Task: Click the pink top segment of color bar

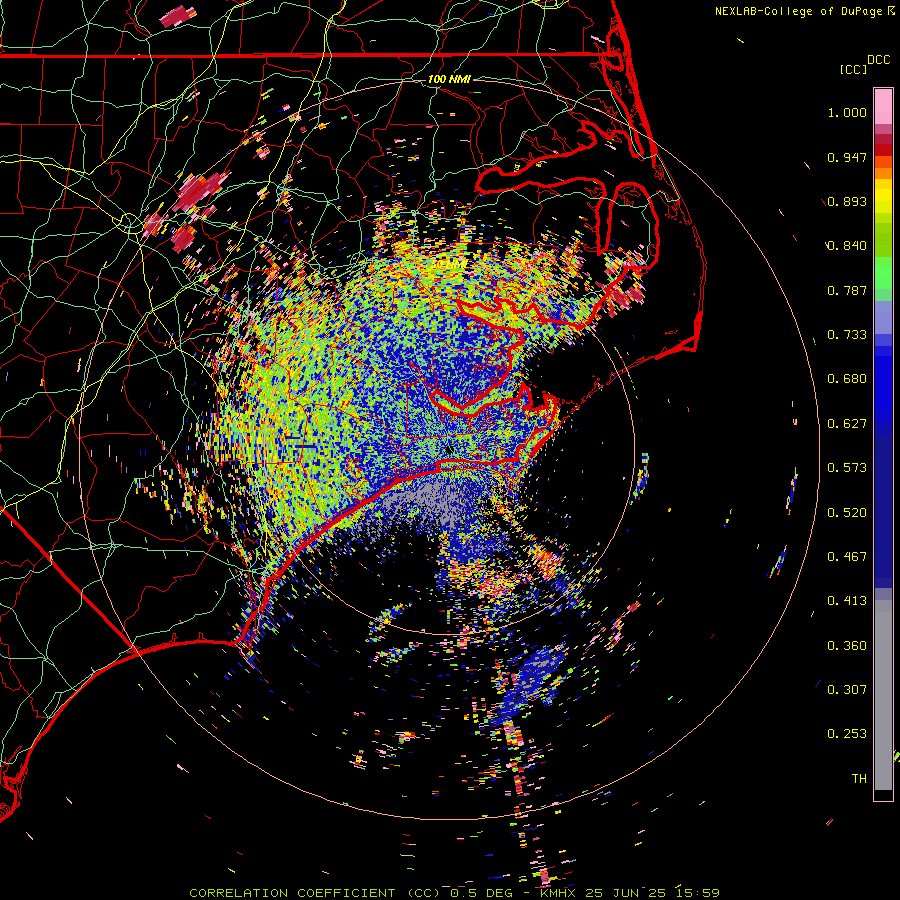Action: (883, 106)
